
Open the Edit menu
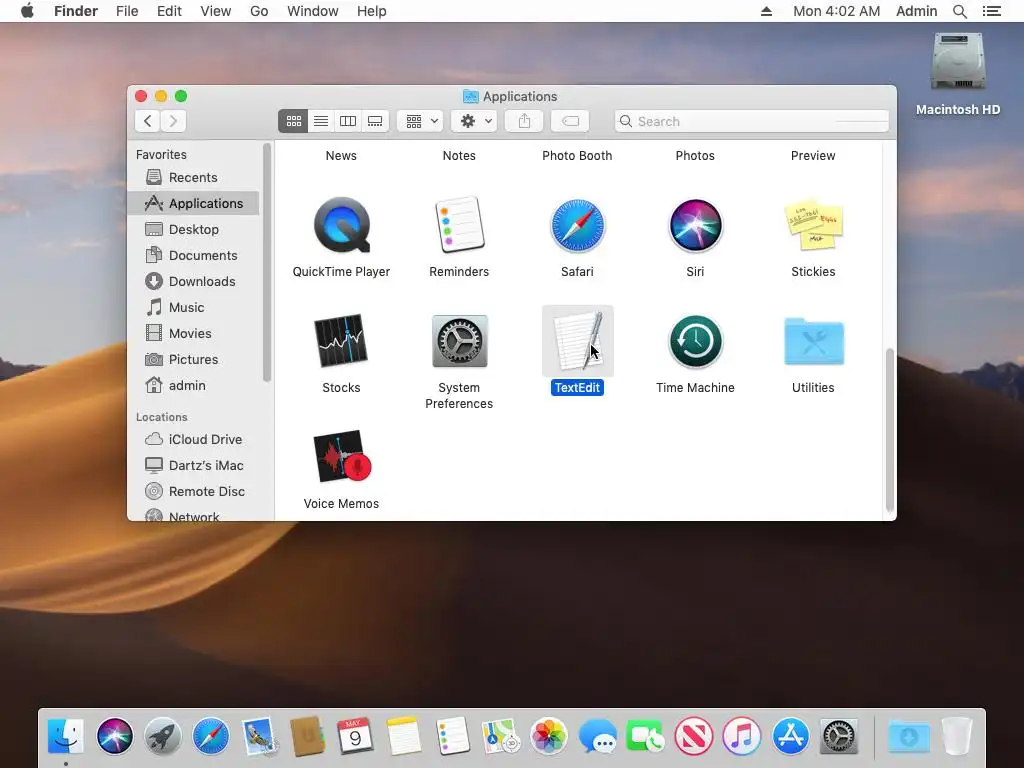(169, 11)
